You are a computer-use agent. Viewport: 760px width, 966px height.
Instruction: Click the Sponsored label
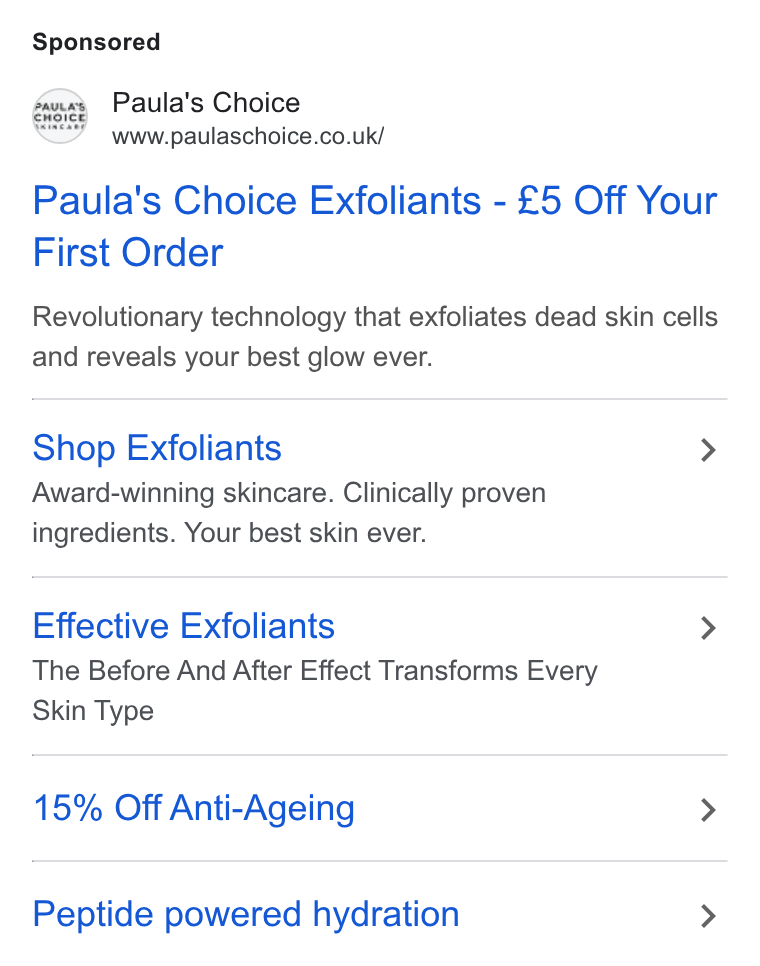point(96,42)
